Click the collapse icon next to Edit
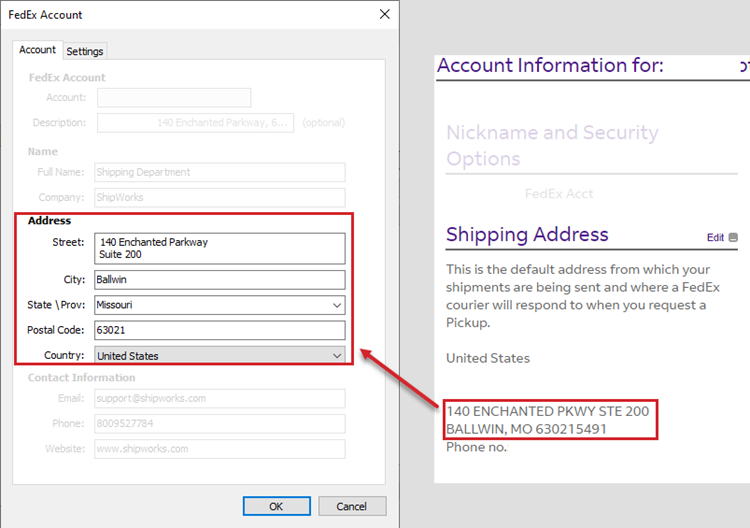This screenshot has width=750, height=528. 733,238
